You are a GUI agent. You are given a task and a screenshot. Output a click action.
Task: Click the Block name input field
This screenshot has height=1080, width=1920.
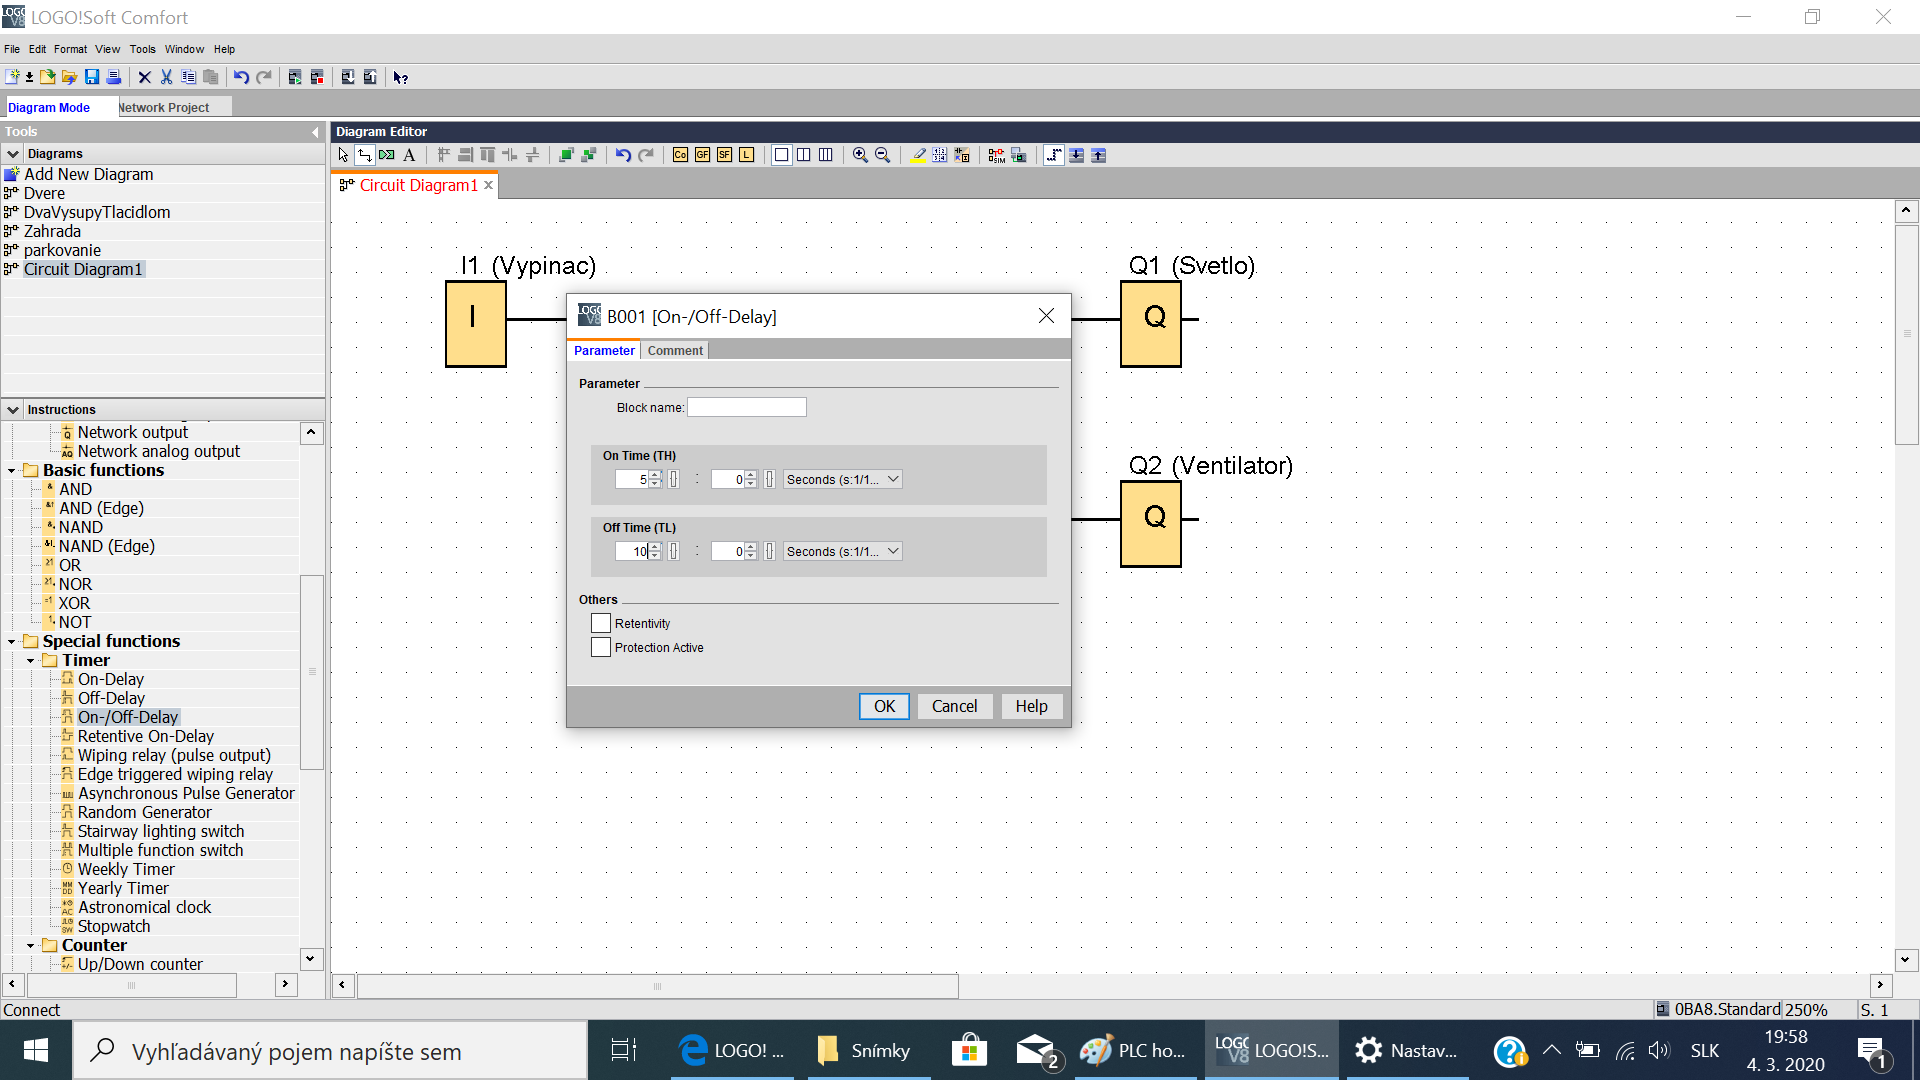pyautogui.click(x=746, y=407)
